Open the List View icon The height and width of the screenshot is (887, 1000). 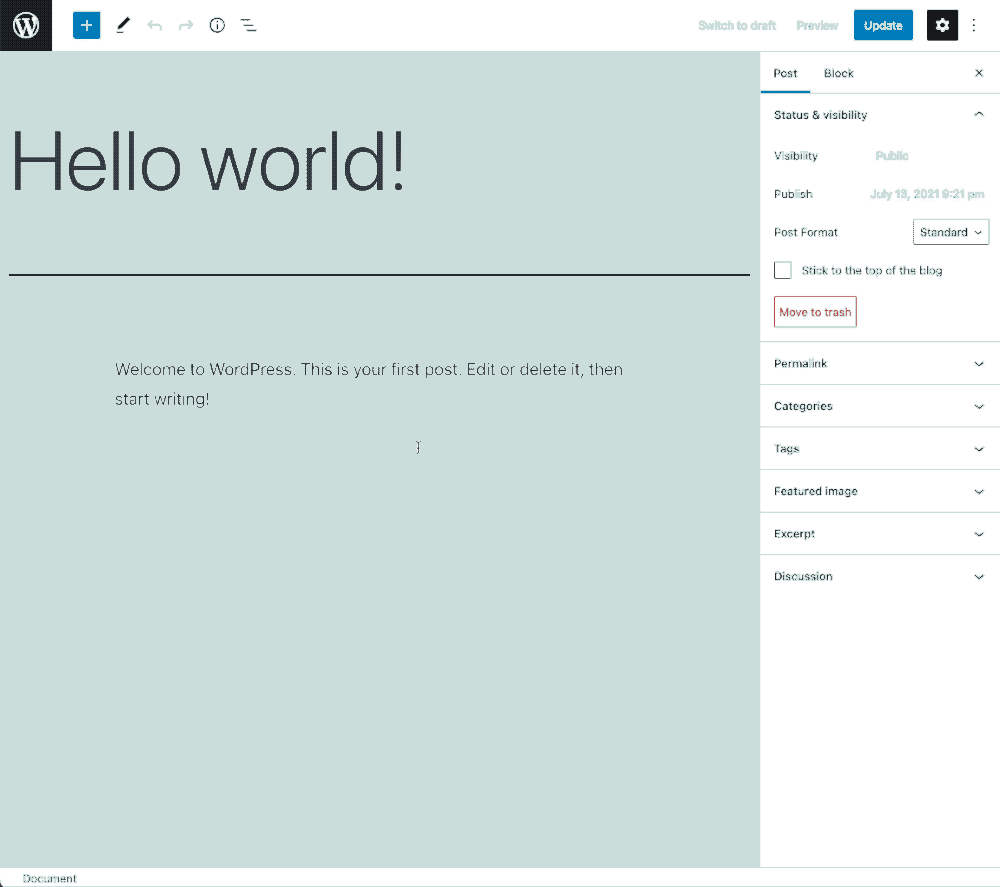(249, 25)
